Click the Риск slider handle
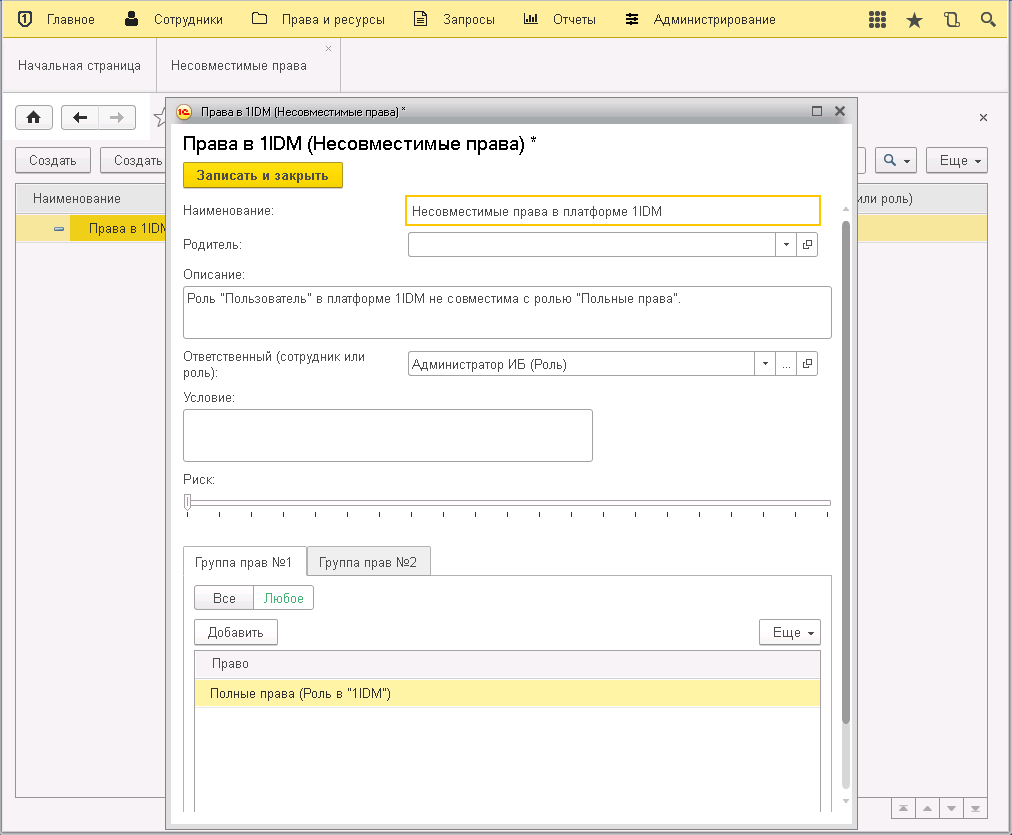Screen dimensions: 1012x835 pos(187,502)
